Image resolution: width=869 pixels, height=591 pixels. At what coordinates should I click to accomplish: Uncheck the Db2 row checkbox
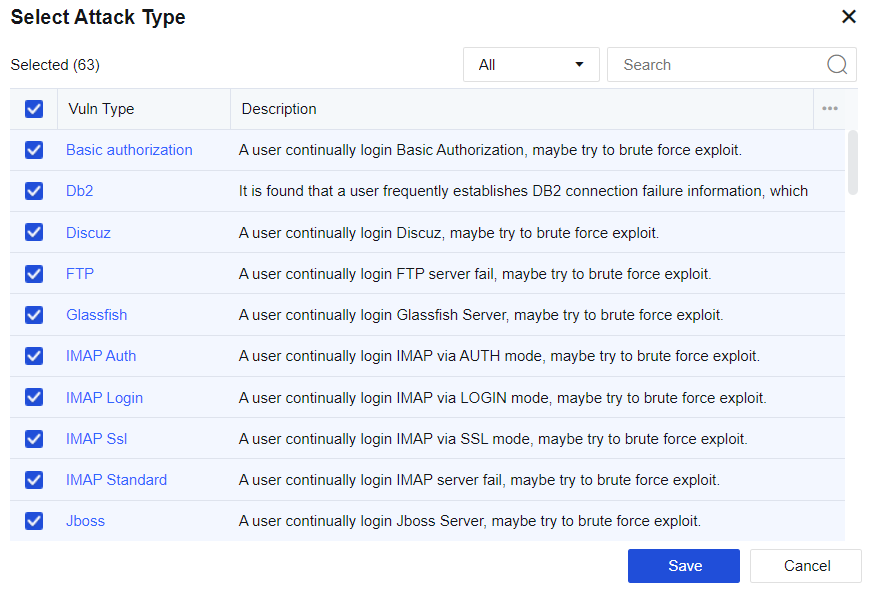34,191
